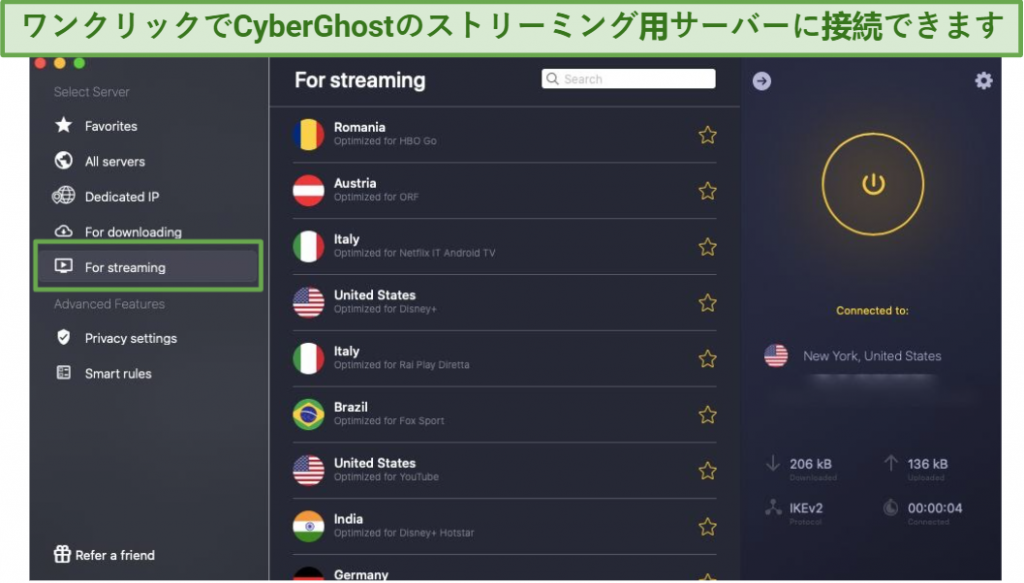Click the Refer a friend gift icon
The image size is (1024, 583).
pos(62,554)
